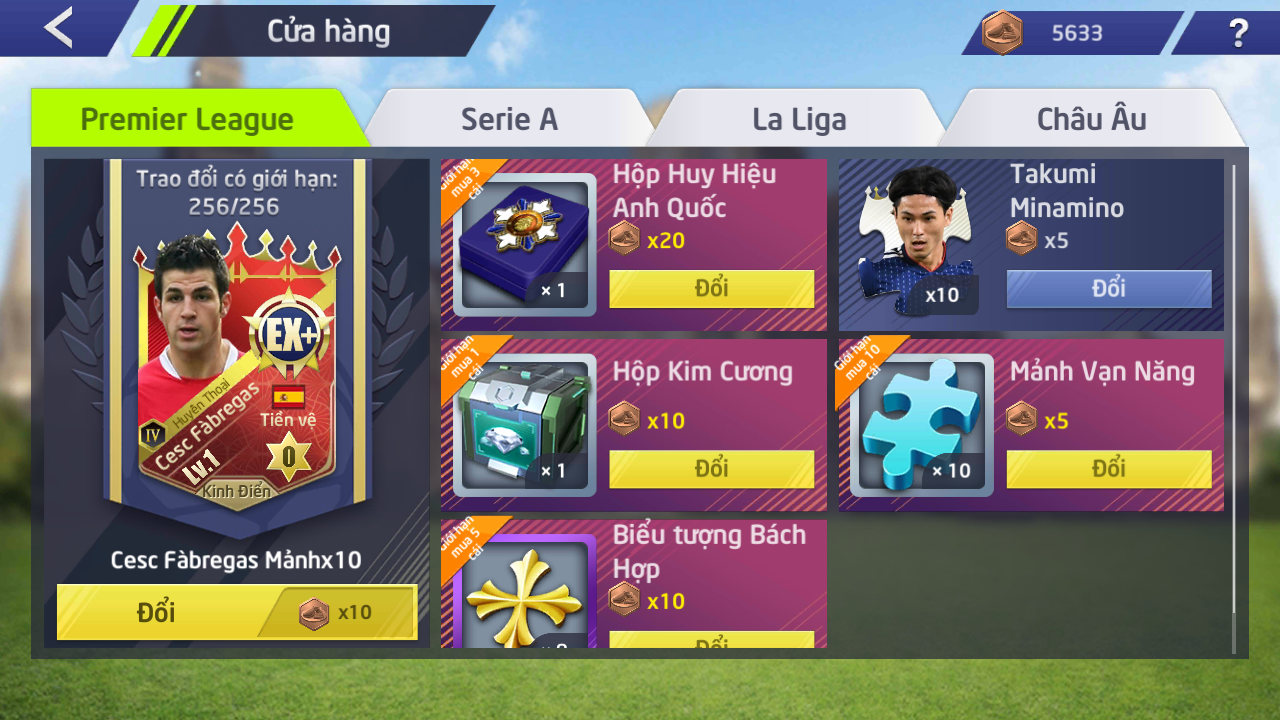Switch to the Serie A tab
The image size is (1280, 720).
click(509, 119)
